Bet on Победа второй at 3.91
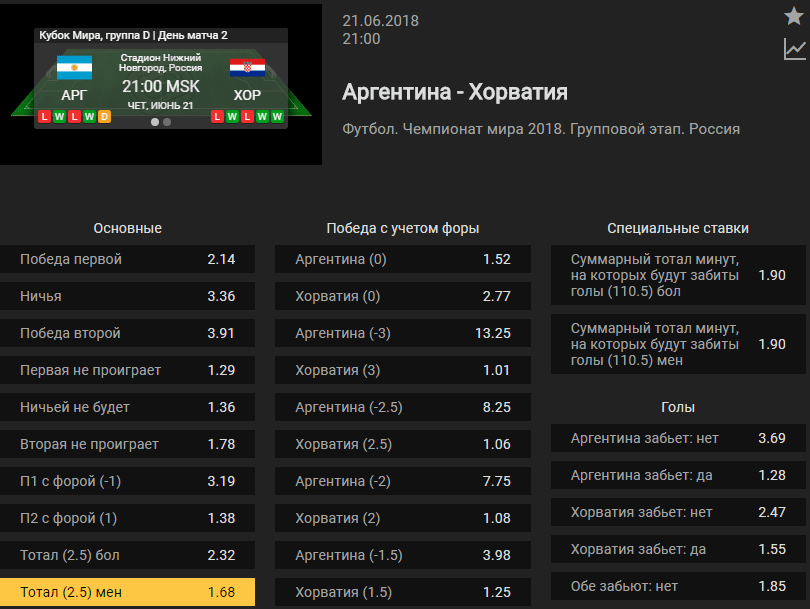The width and height of the screenshot is (810, 609). [x=128, y=333]
